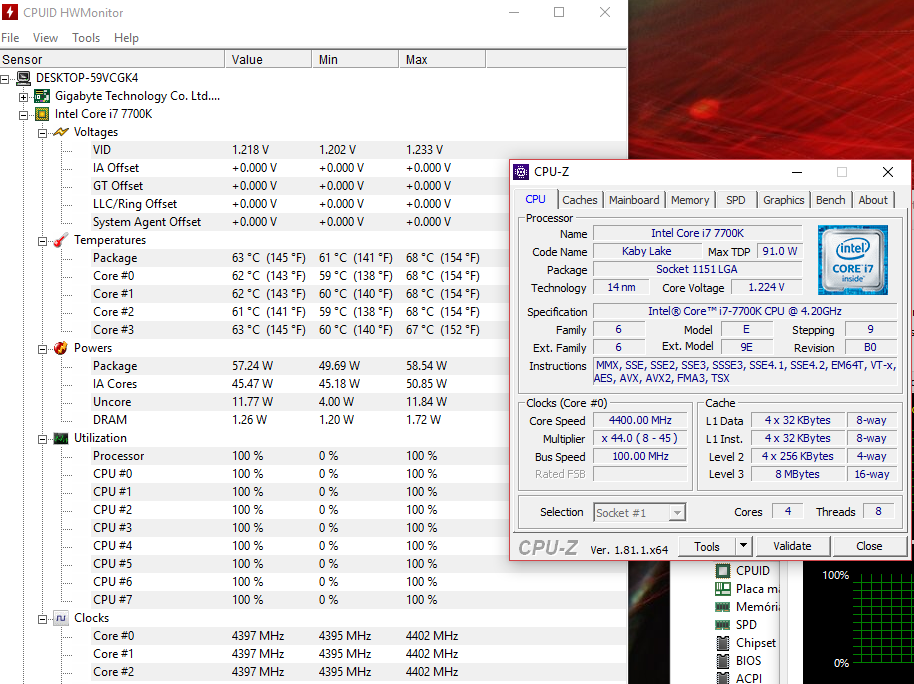Click the DESKTOP-59VCGK4 computer icon

(23, 78)
